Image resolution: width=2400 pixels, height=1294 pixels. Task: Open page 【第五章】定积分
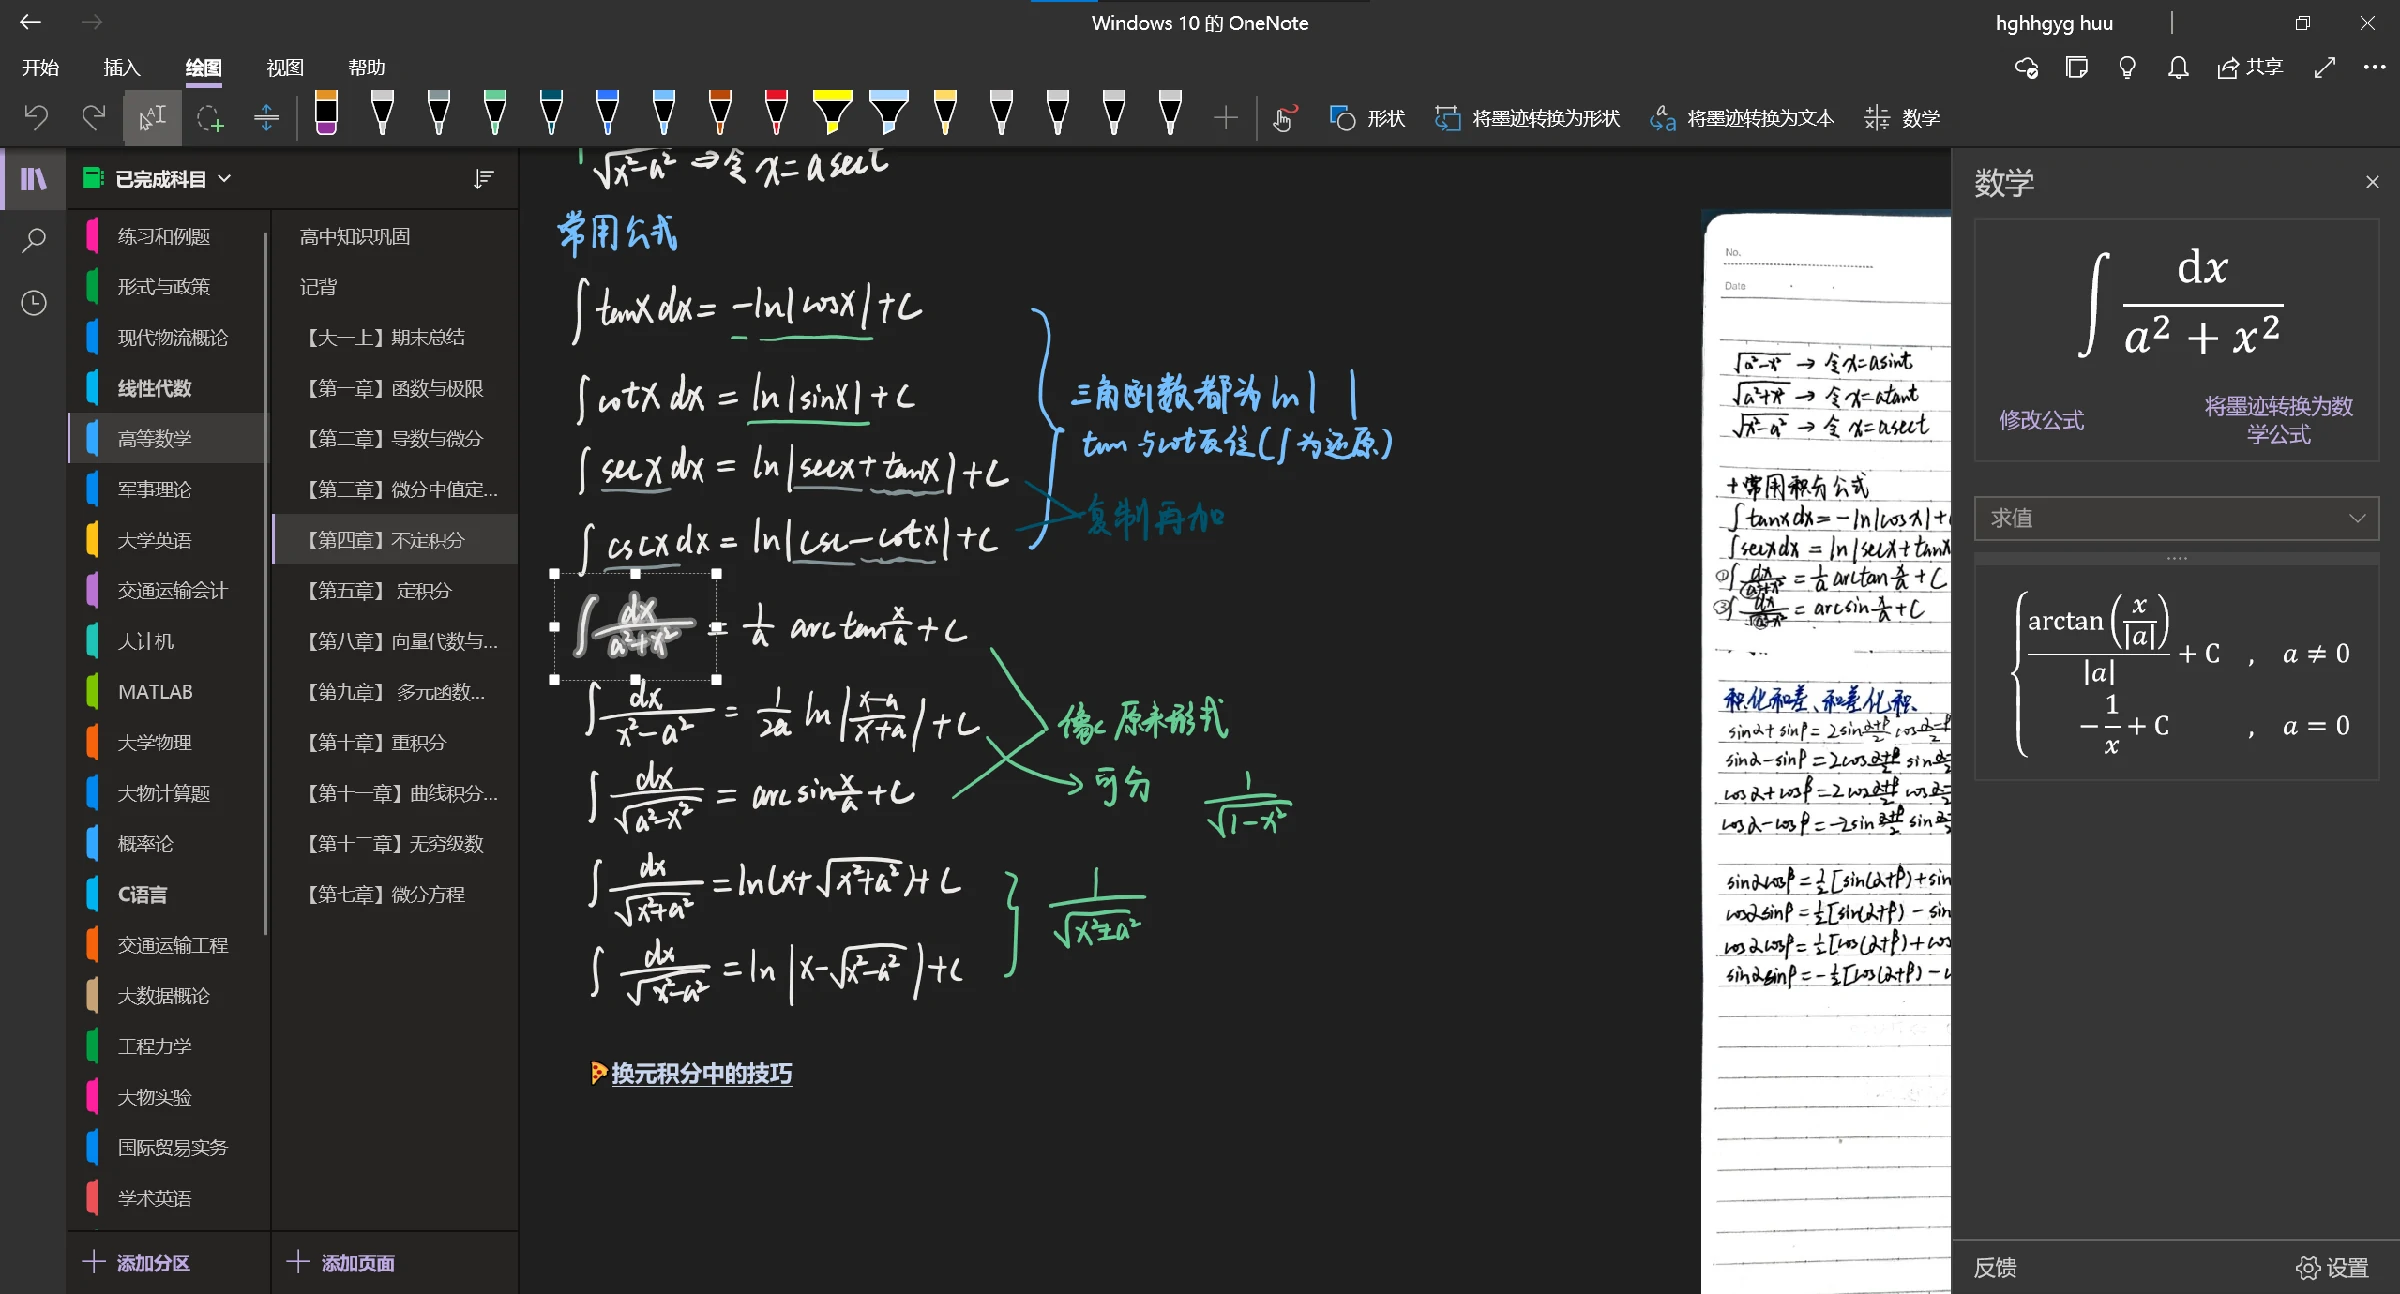[396, 591]
